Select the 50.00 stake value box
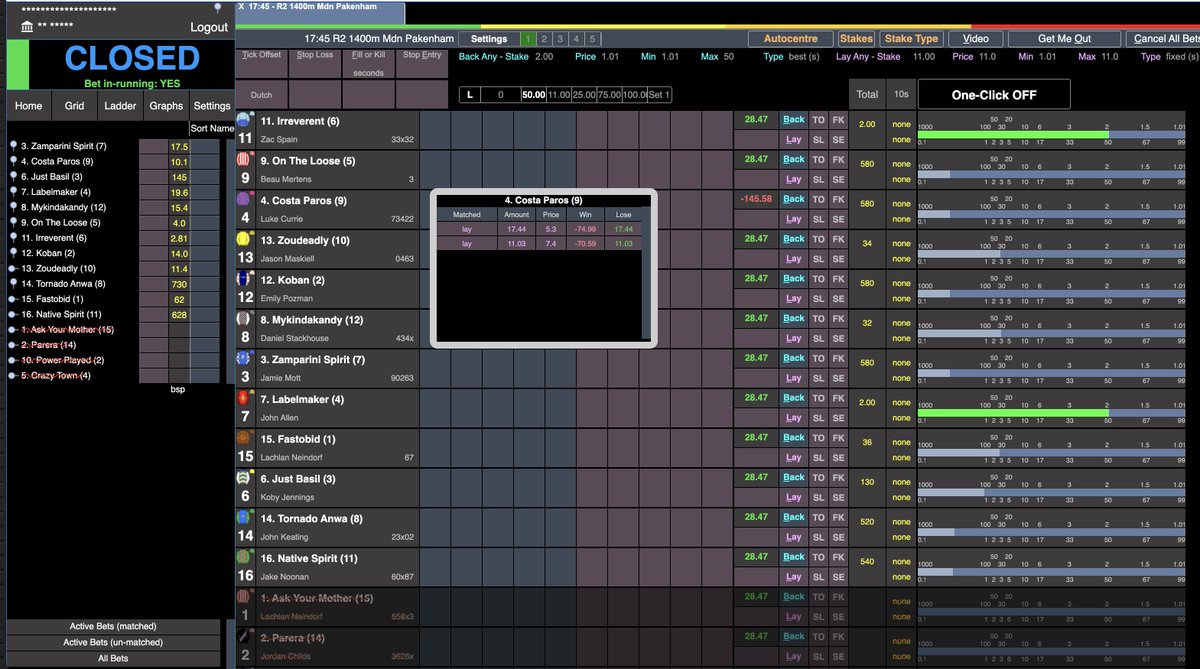The image size is (1200, 669). coord(533,95)
